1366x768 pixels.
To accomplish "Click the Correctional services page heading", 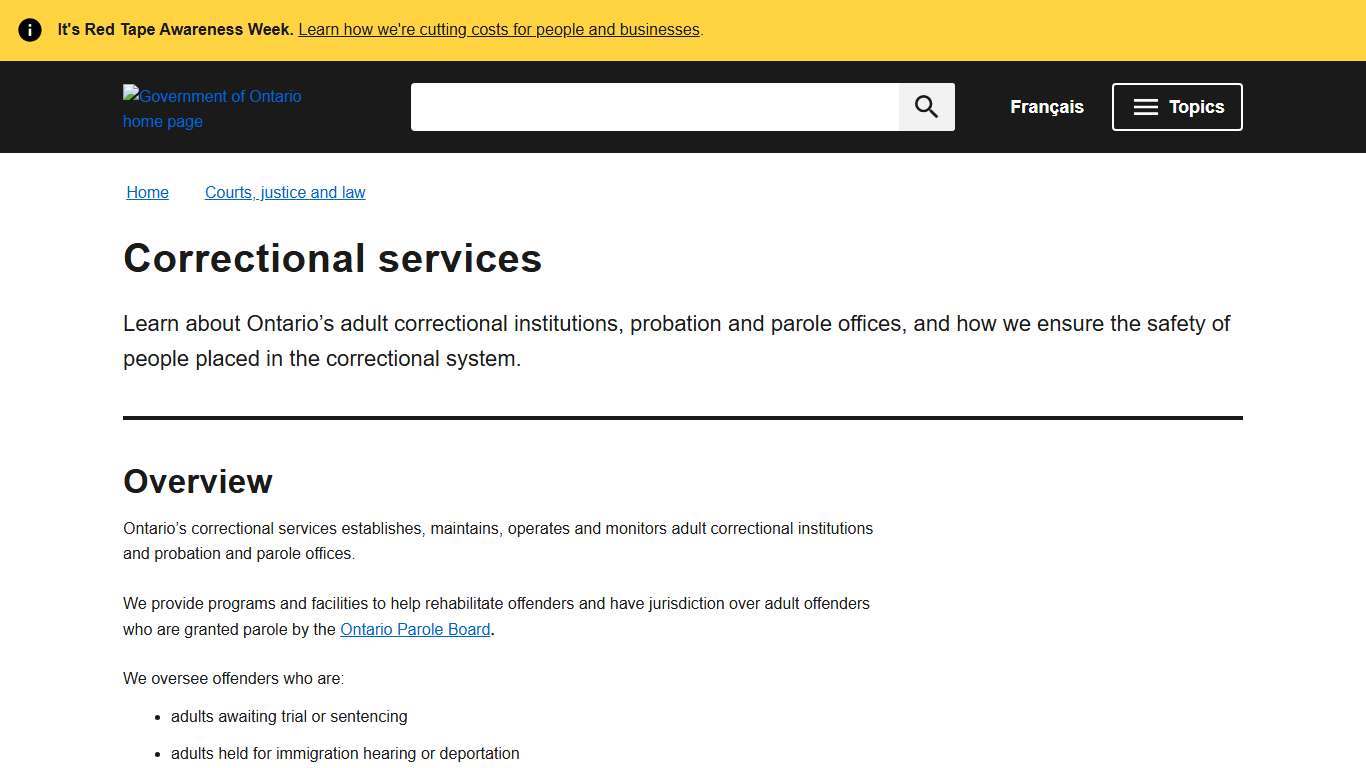I will (x=332, y=258).
